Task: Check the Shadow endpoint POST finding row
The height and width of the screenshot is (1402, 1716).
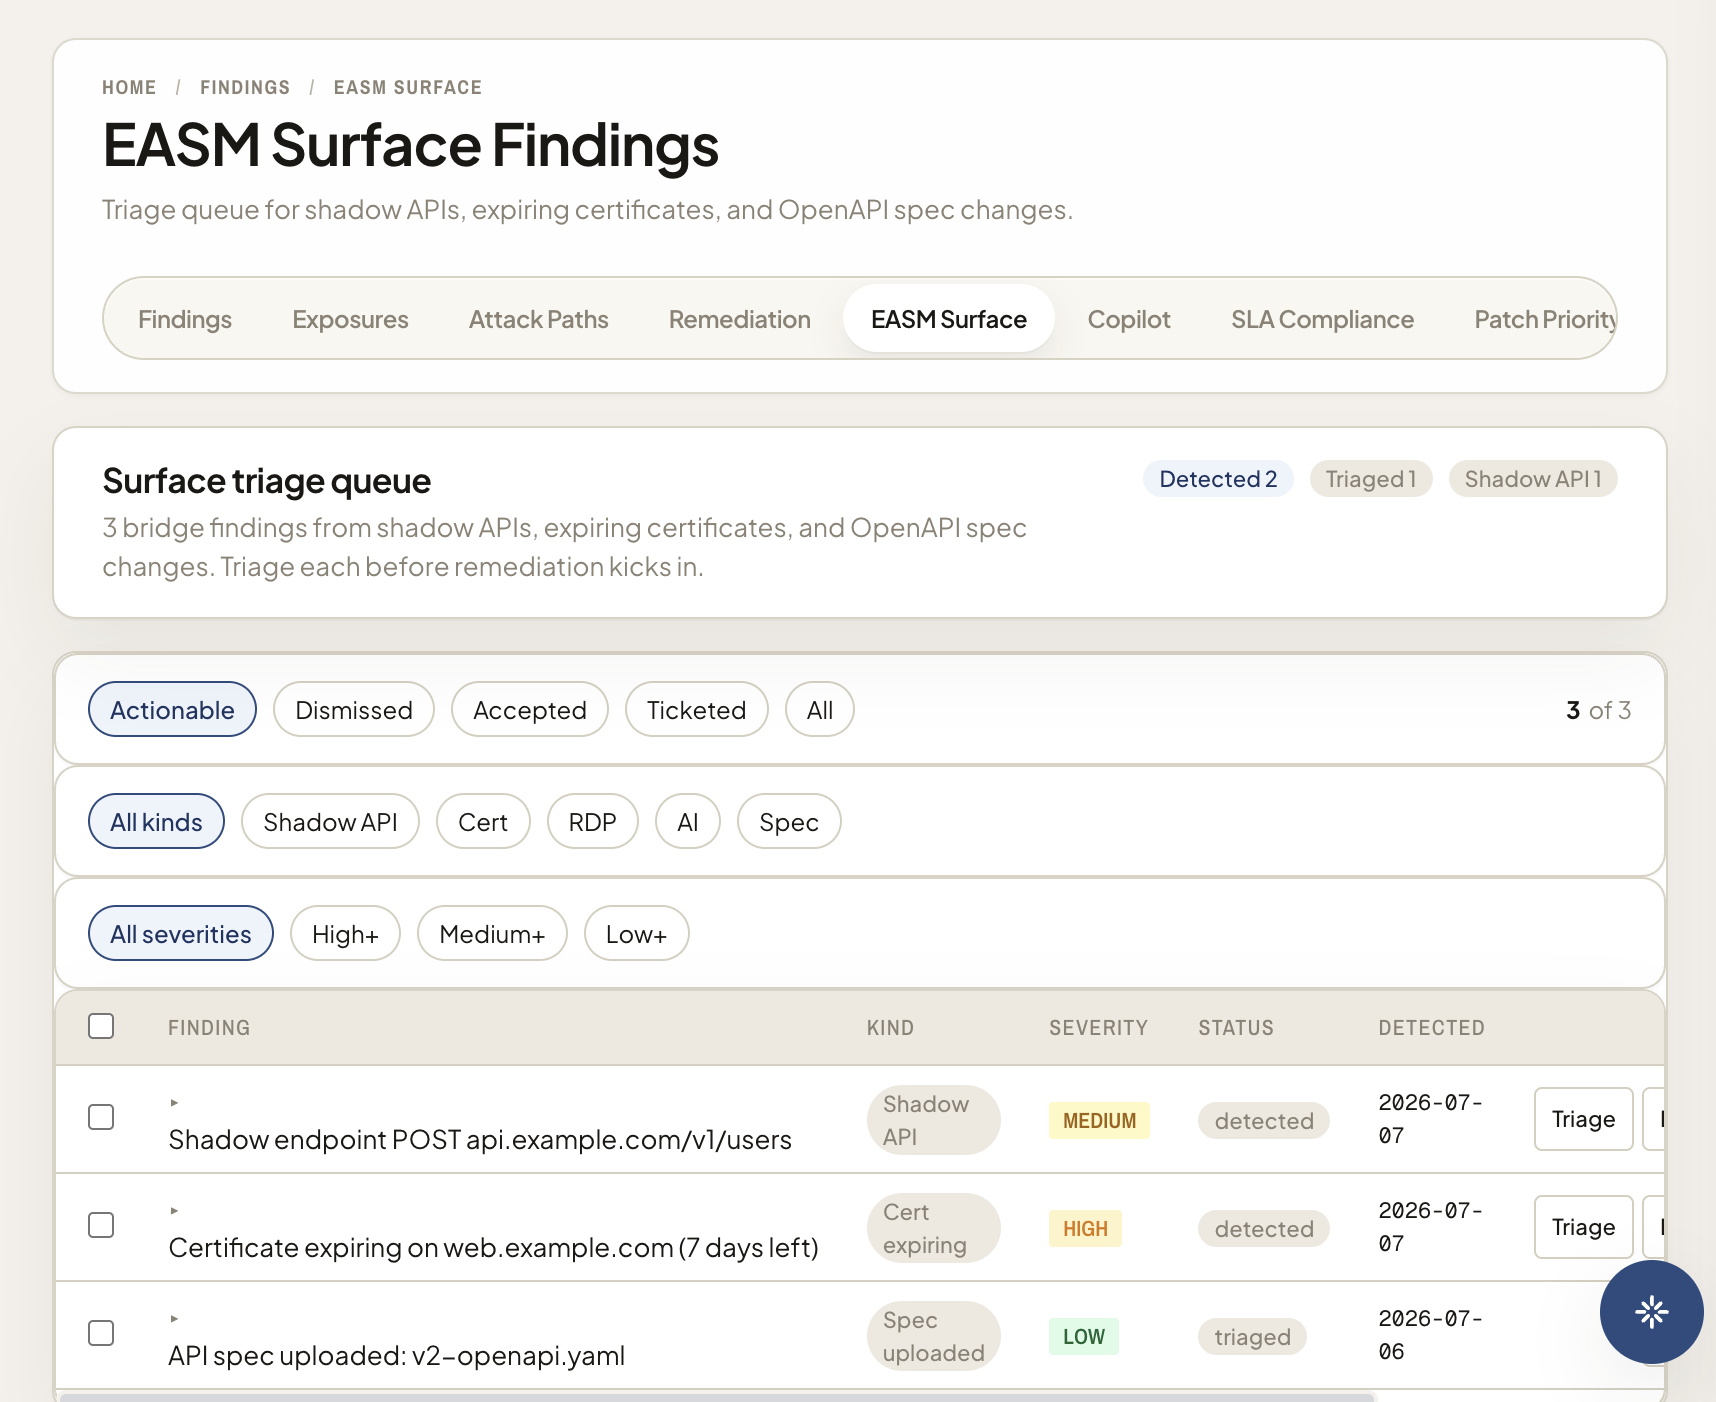Action: [101, 1117]
